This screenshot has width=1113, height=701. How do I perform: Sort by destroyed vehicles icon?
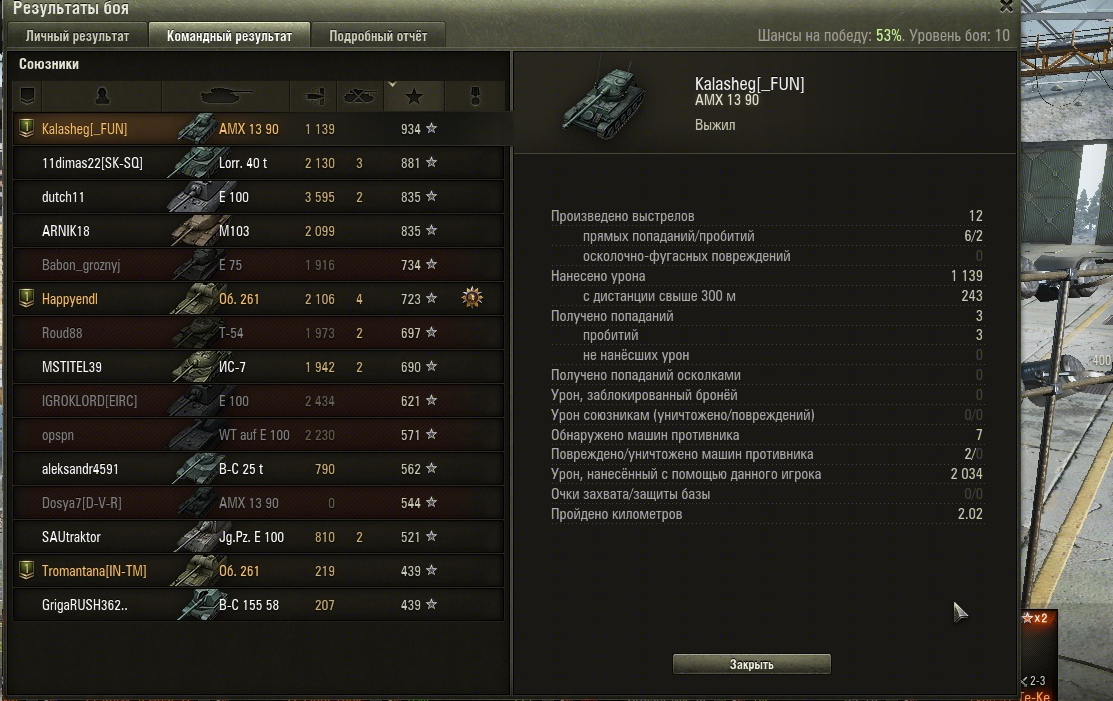coord(359,96)
